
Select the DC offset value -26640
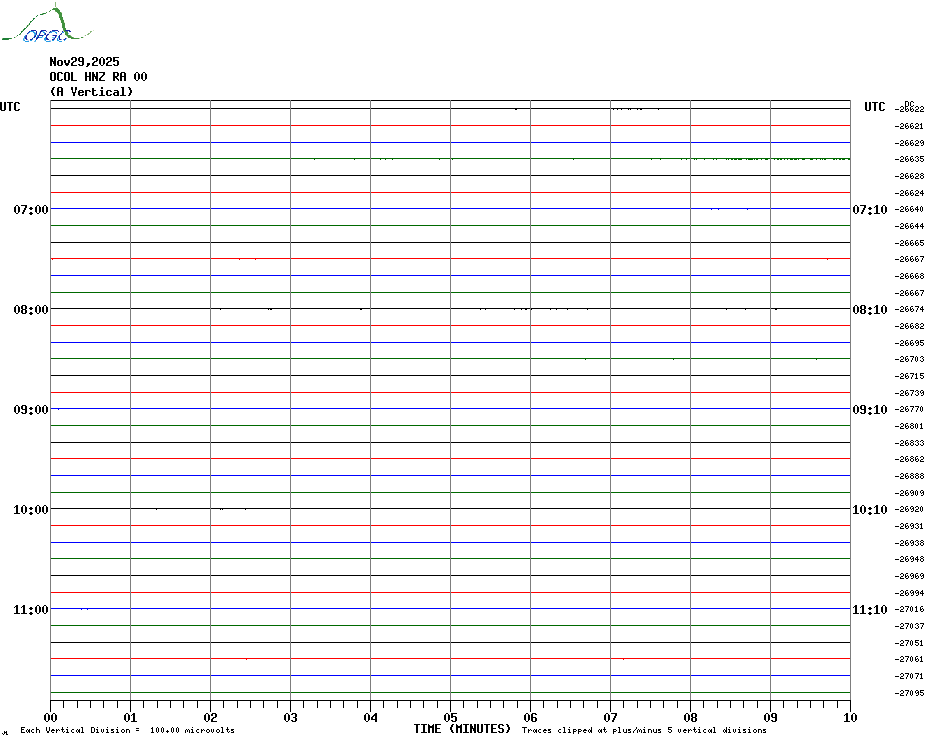(x=909, y=209)
